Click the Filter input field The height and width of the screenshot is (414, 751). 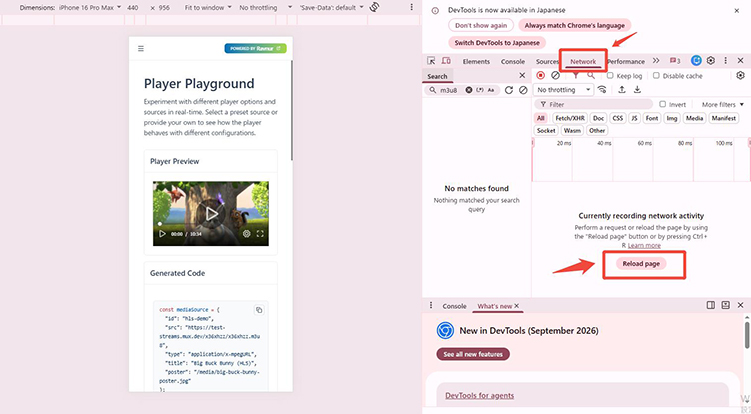point(593,104)
